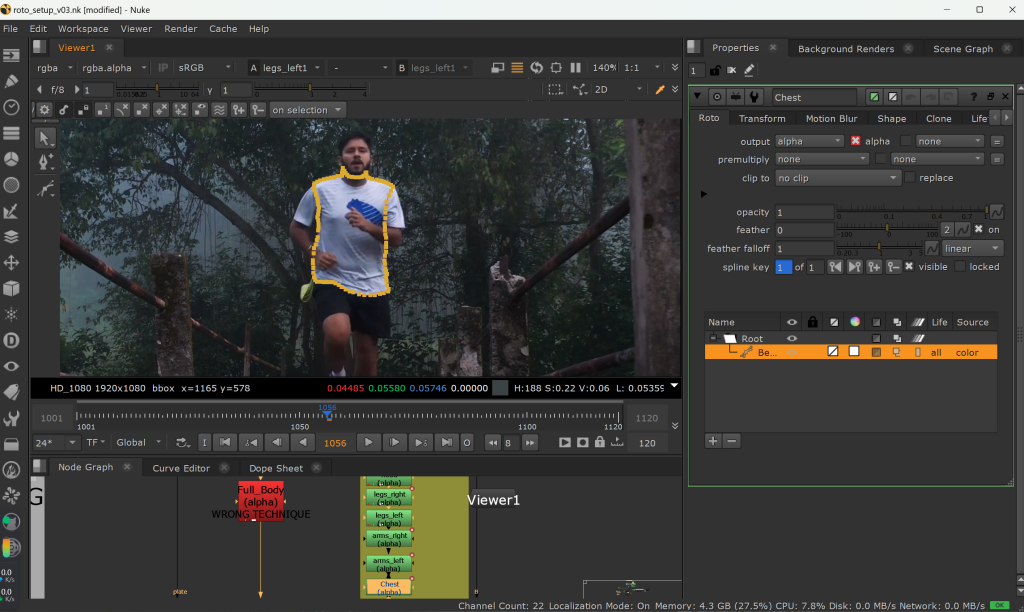Image resolution: width=1024 pixels, height=612 pixels.
Task: Switch to the Motion Blur tab
Action: (831, 118)
